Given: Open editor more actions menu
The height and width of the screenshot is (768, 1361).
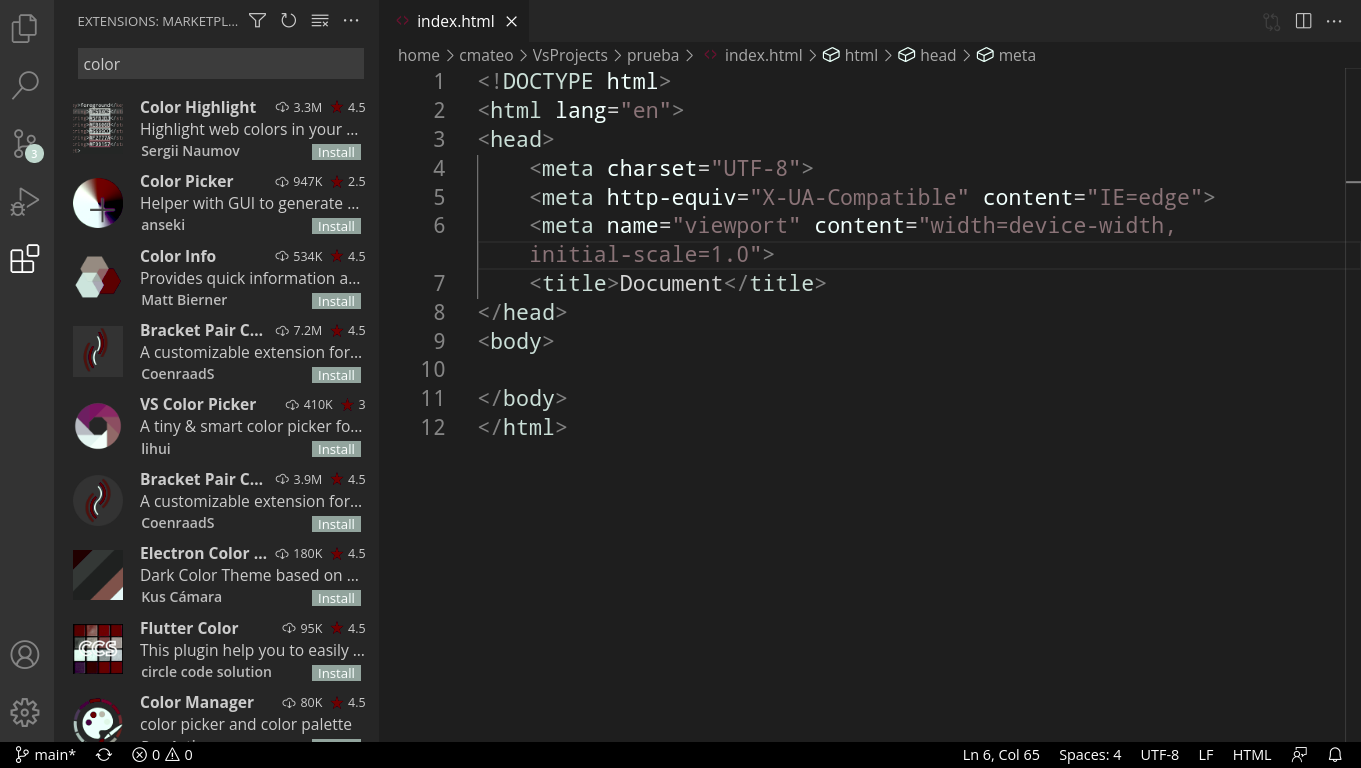Looking at the screenshot, I should click(x=1334, y=21).
